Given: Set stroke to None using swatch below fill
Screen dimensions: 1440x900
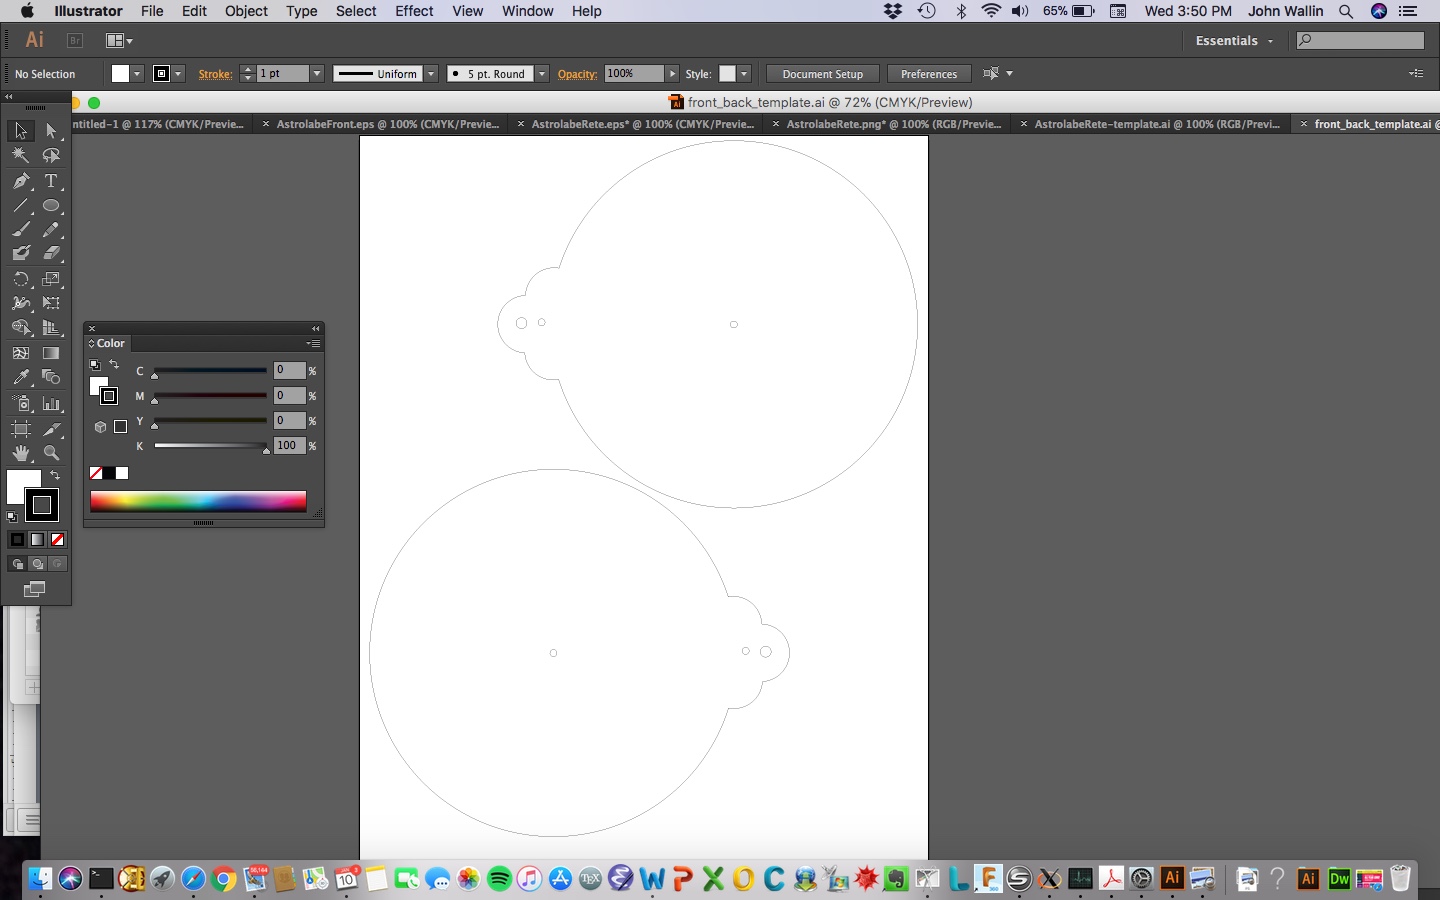Looking at the screenshot, I should 95,472.
